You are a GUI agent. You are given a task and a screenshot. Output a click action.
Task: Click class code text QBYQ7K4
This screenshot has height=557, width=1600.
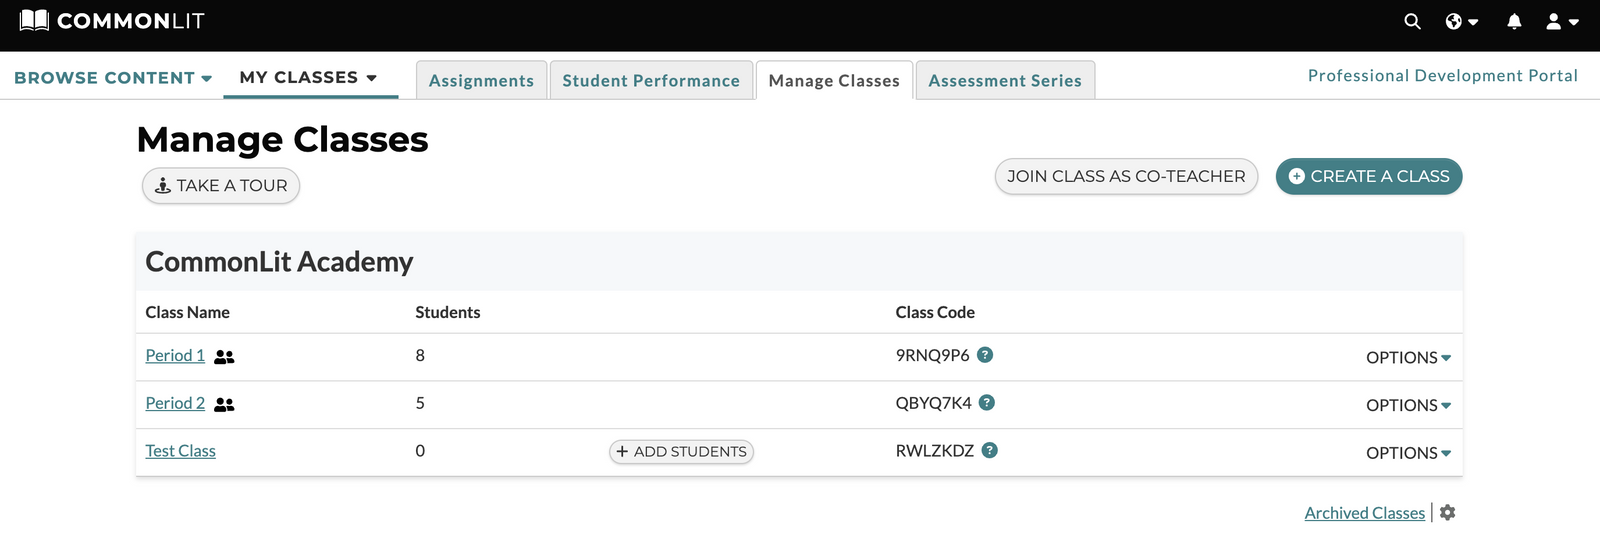coord(933,403)
